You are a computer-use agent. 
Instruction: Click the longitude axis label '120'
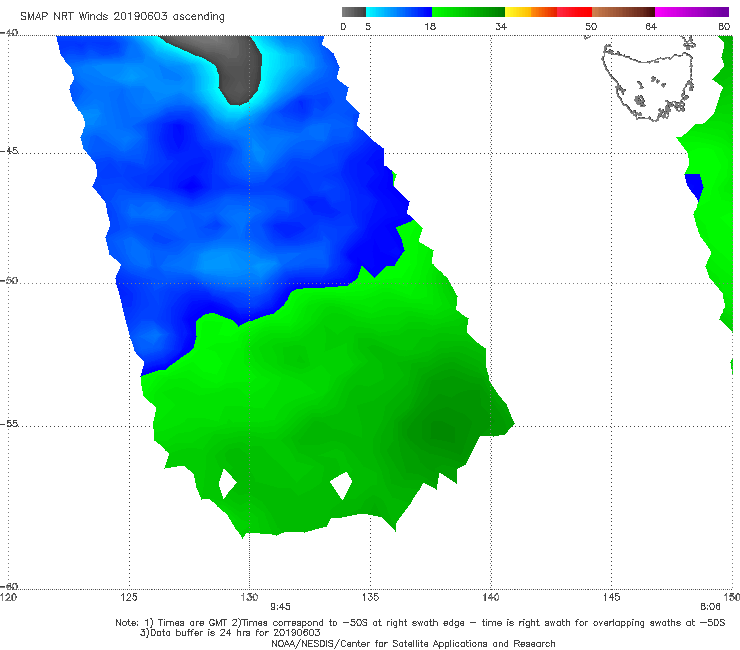pyautogui.click(x=8, y=597)
